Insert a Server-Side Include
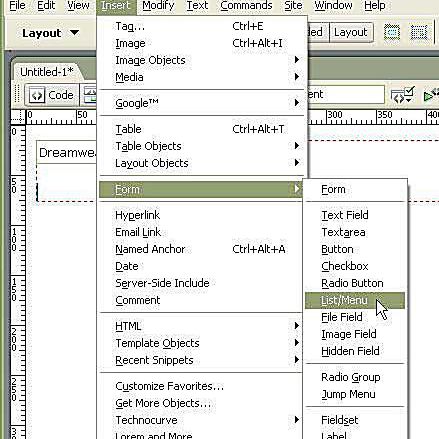This screenshot has height=439, width=439. tap(202, 283)
